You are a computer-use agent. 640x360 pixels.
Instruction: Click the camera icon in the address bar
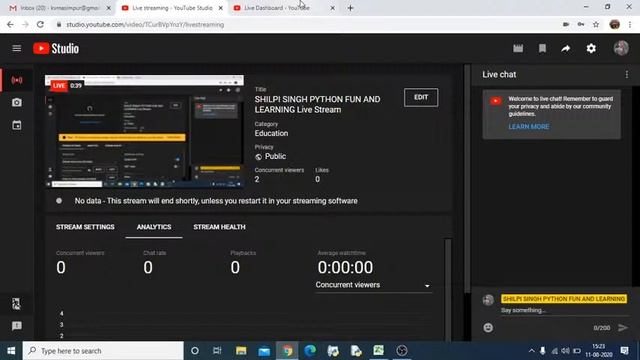tap(566, 24)
